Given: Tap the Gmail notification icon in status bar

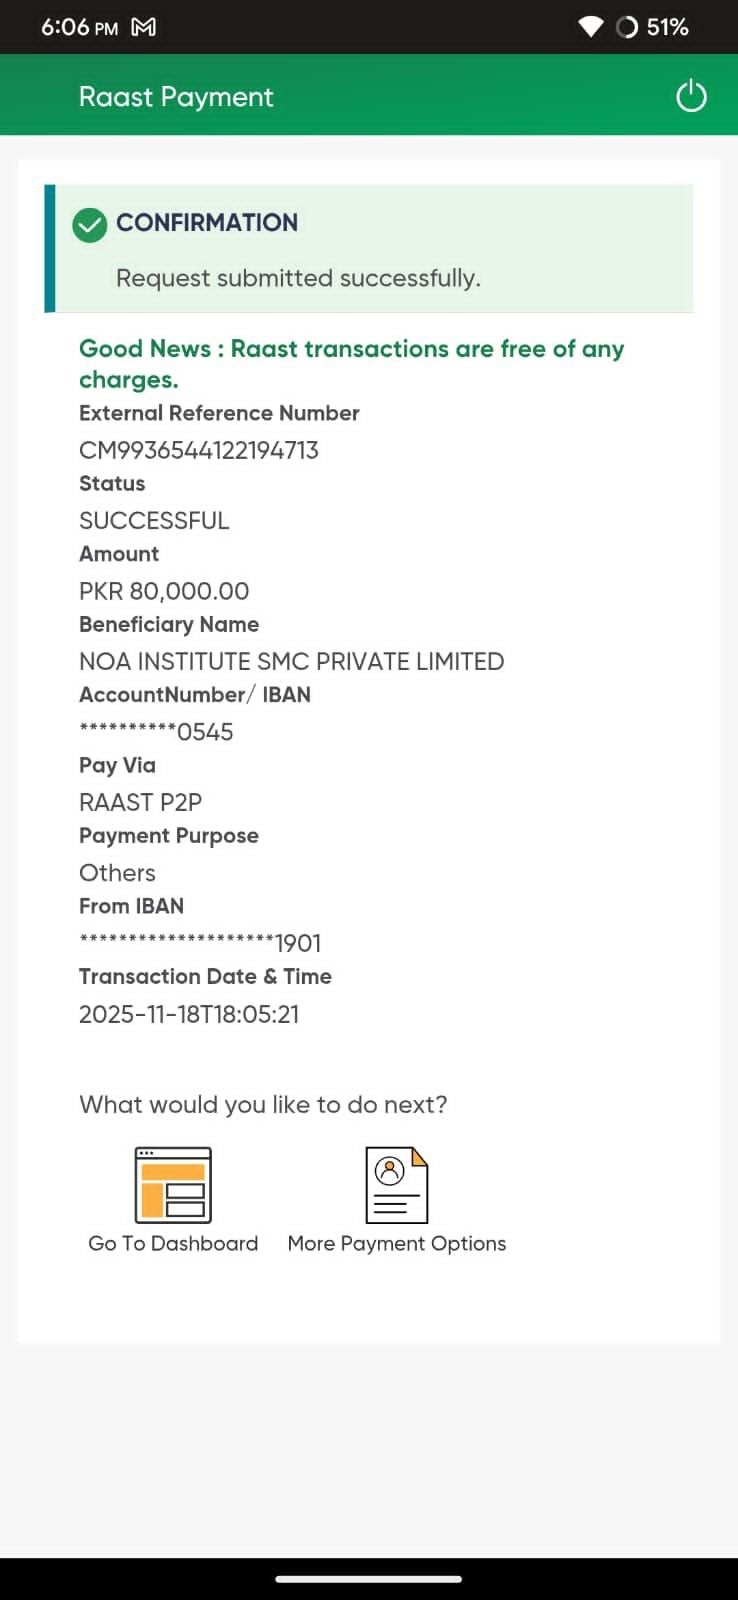Looking at the screenshot, I should pyautogui.click(x=144, y=27).
